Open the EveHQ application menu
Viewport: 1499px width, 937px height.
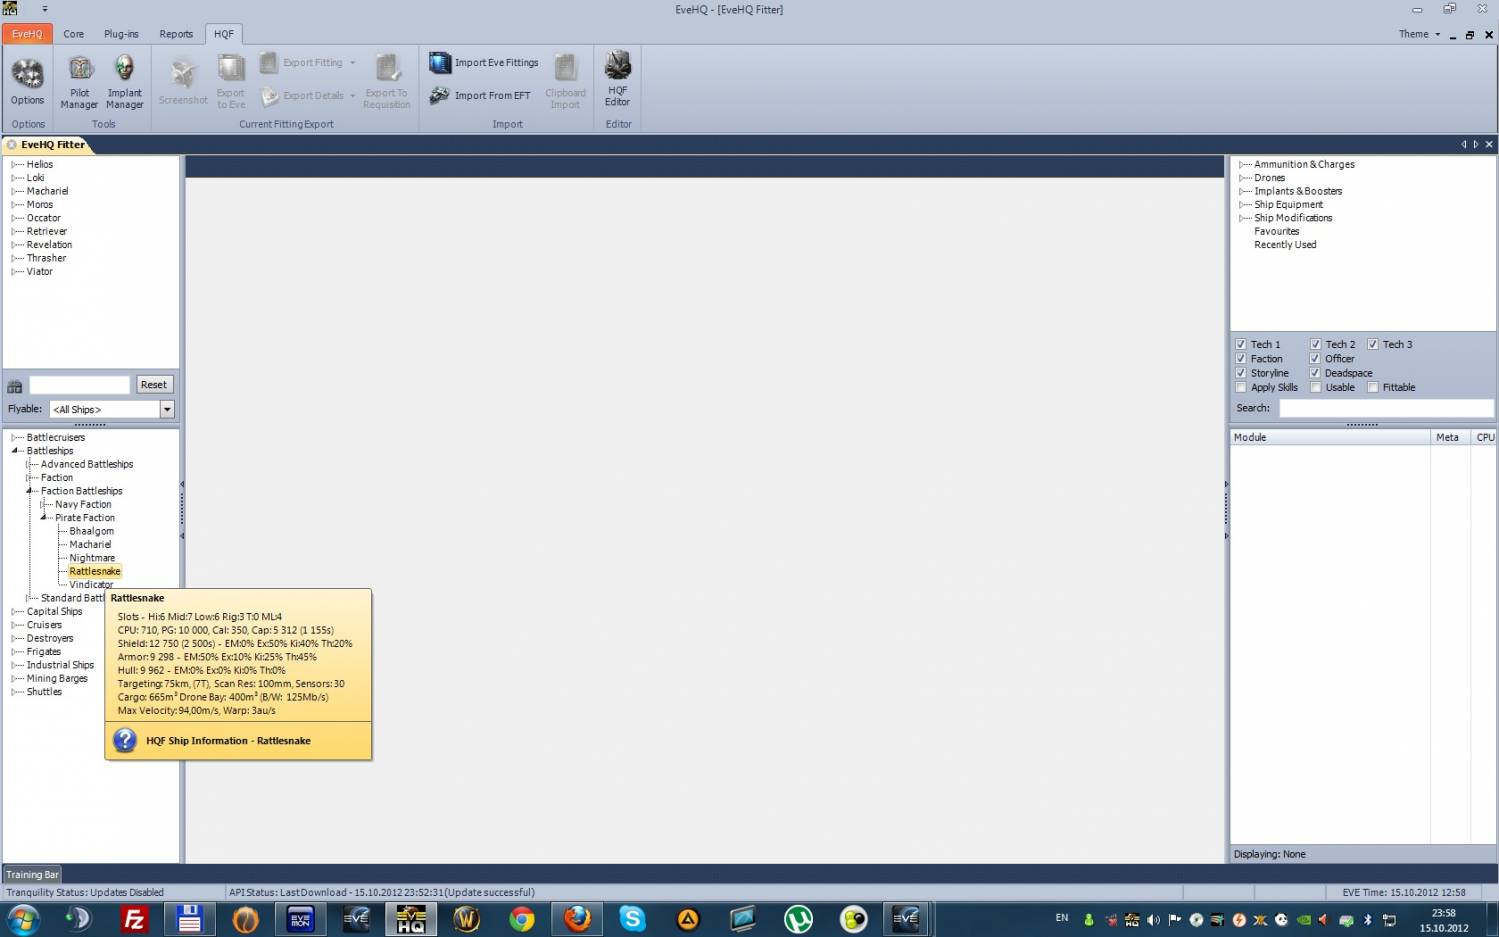(27, 34)
